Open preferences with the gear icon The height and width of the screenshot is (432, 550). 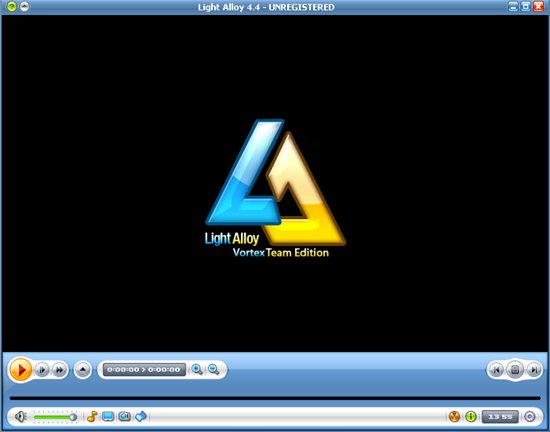pos(530,417)
